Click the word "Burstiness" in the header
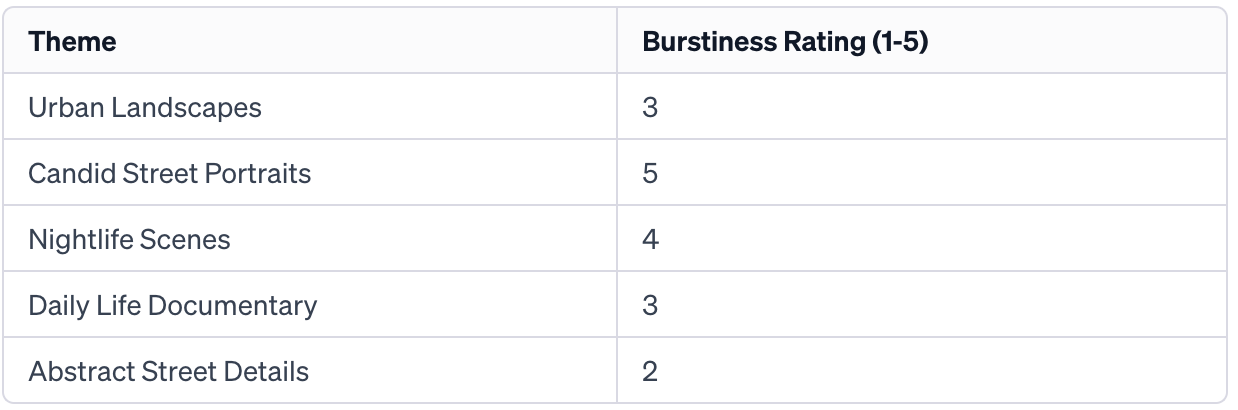The width and height of the screenshot is (1238, 410). pos(711,42)
